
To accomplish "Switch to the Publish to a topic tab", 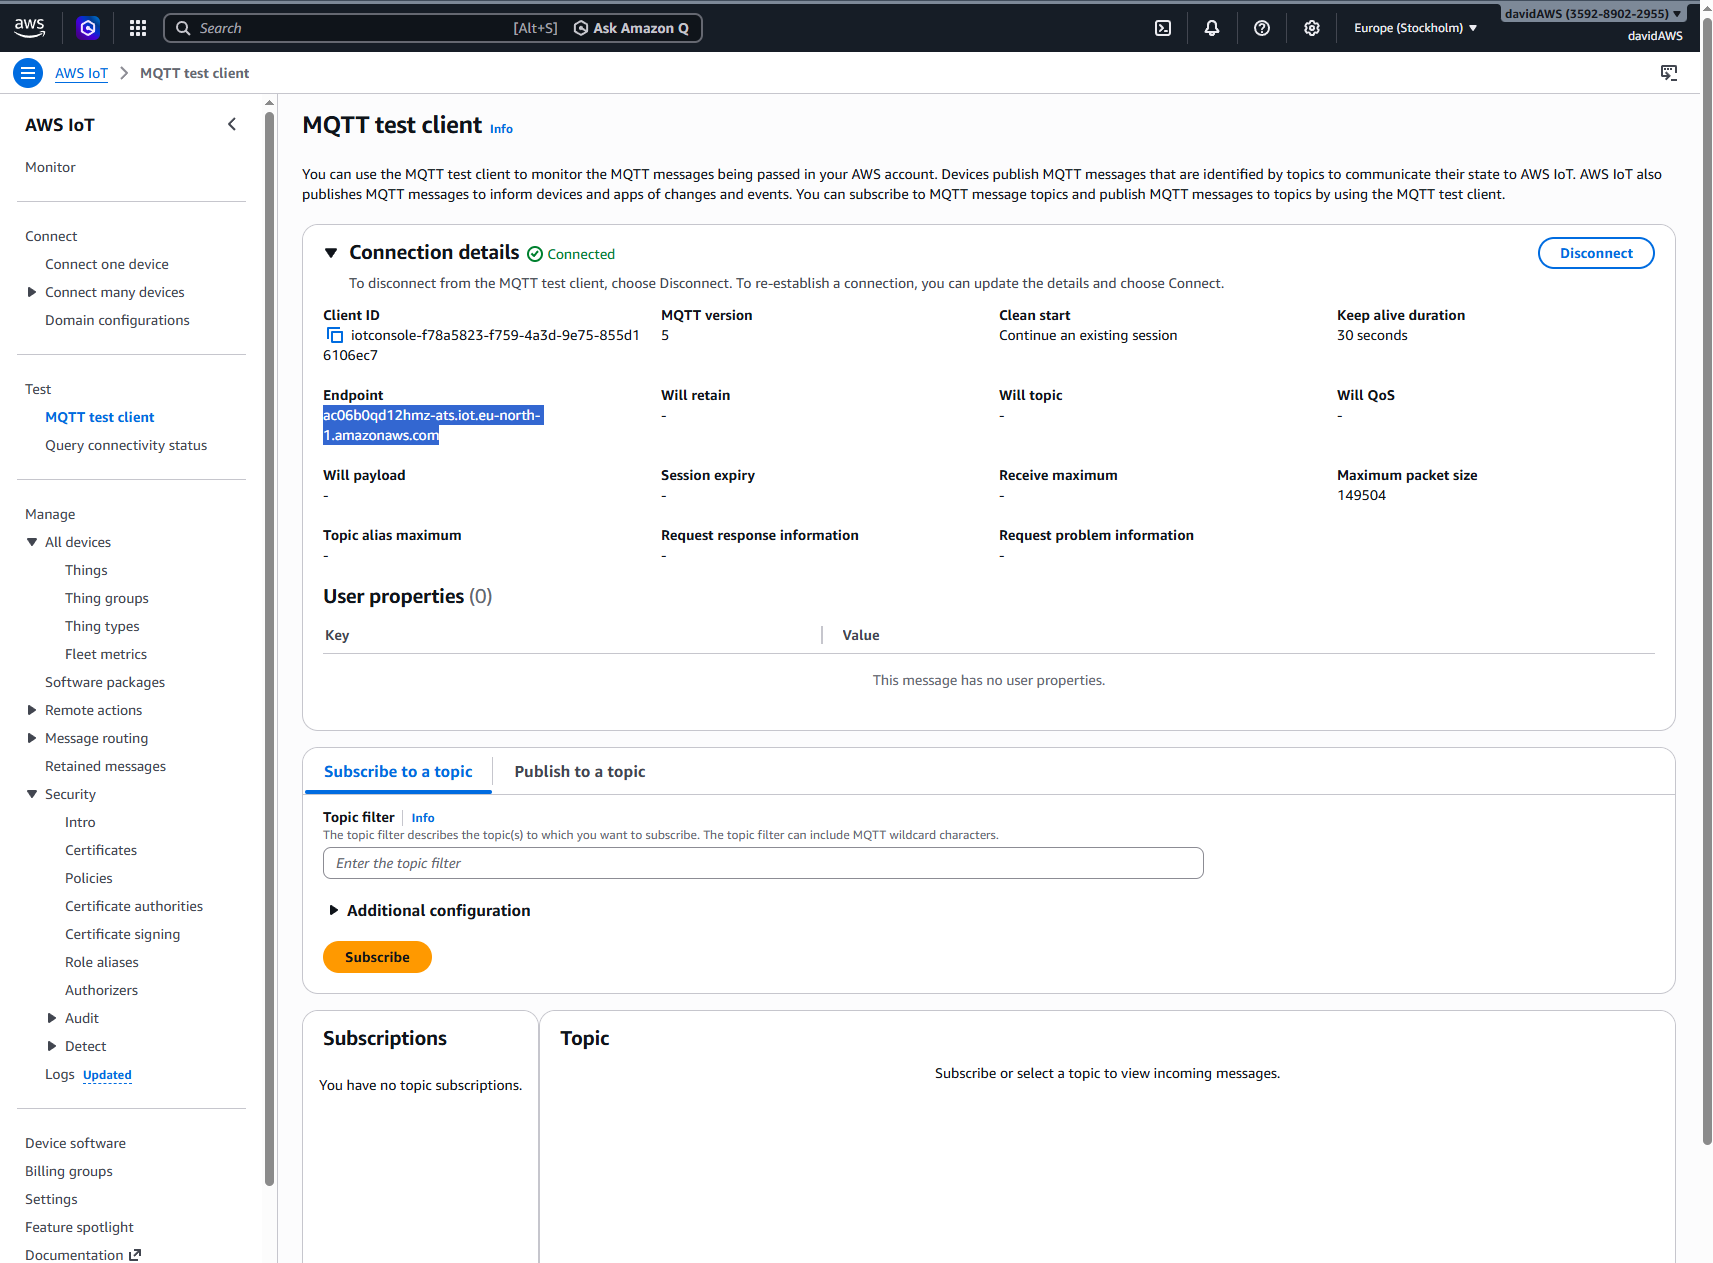I will point(580,772).
